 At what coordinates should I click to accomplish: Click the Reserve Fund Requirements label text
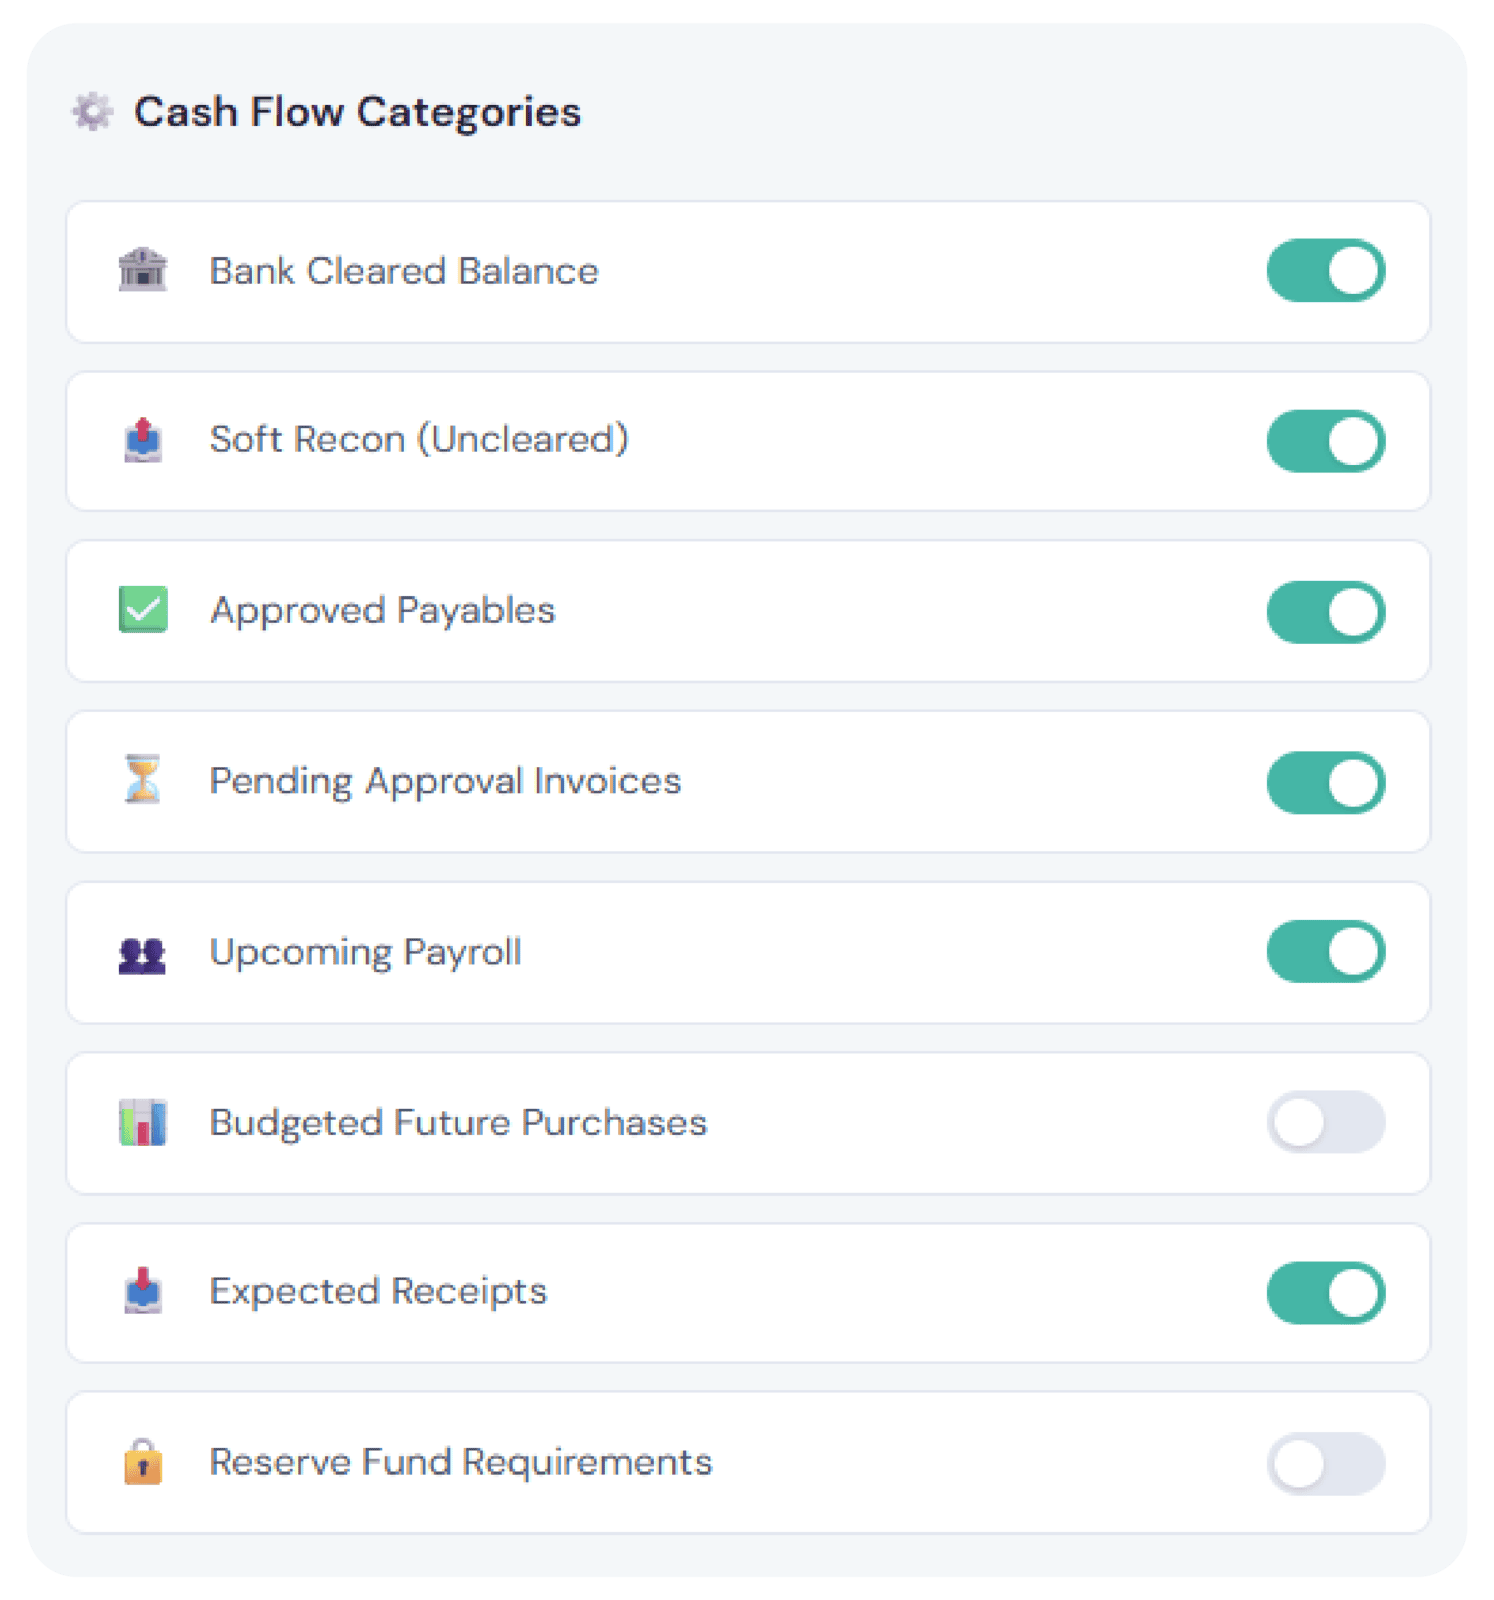[460, 1462]
